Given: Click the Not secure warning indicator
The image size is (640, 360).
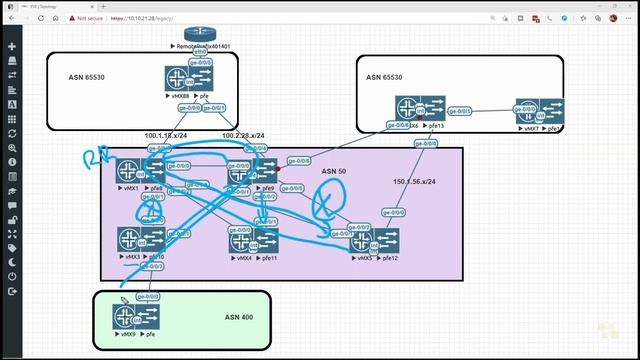Looking at the screenshot, I should tap(86, 18).
